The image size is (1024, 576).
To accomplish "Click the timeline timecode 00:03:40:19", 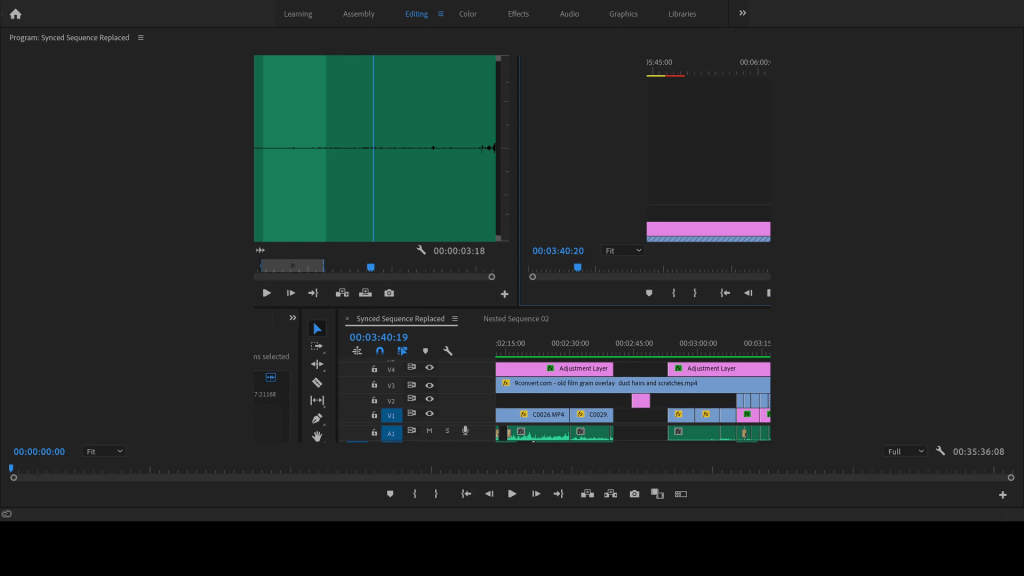I will (378, 337).
